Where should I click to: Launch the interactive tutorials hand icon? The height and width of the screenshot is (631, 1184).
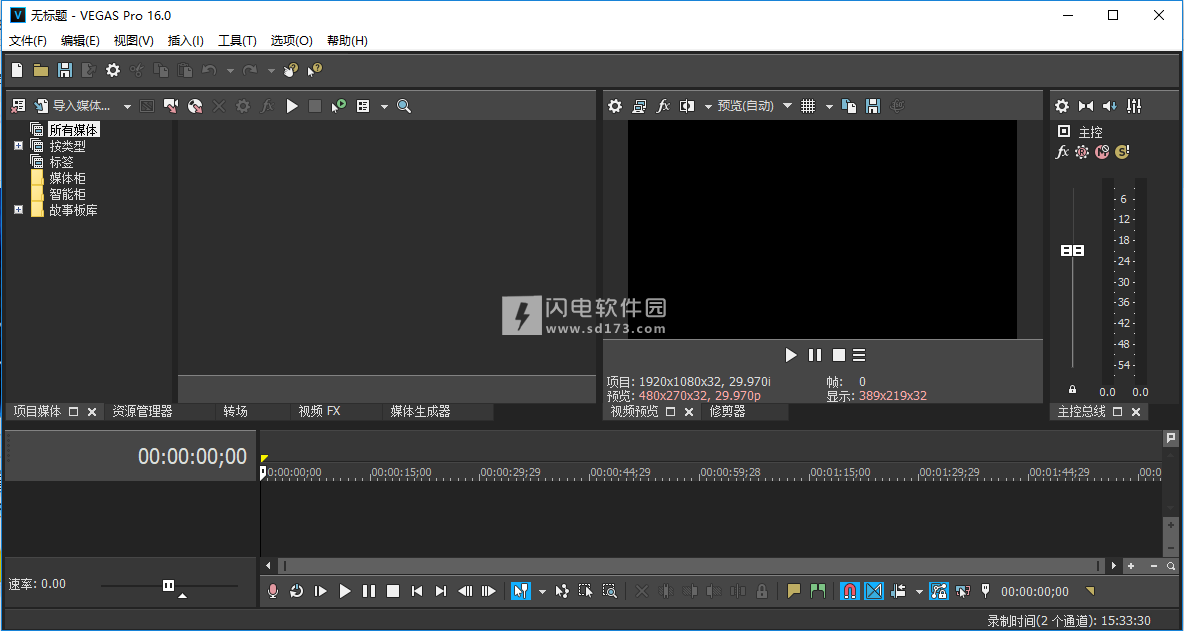click(291, 70)
